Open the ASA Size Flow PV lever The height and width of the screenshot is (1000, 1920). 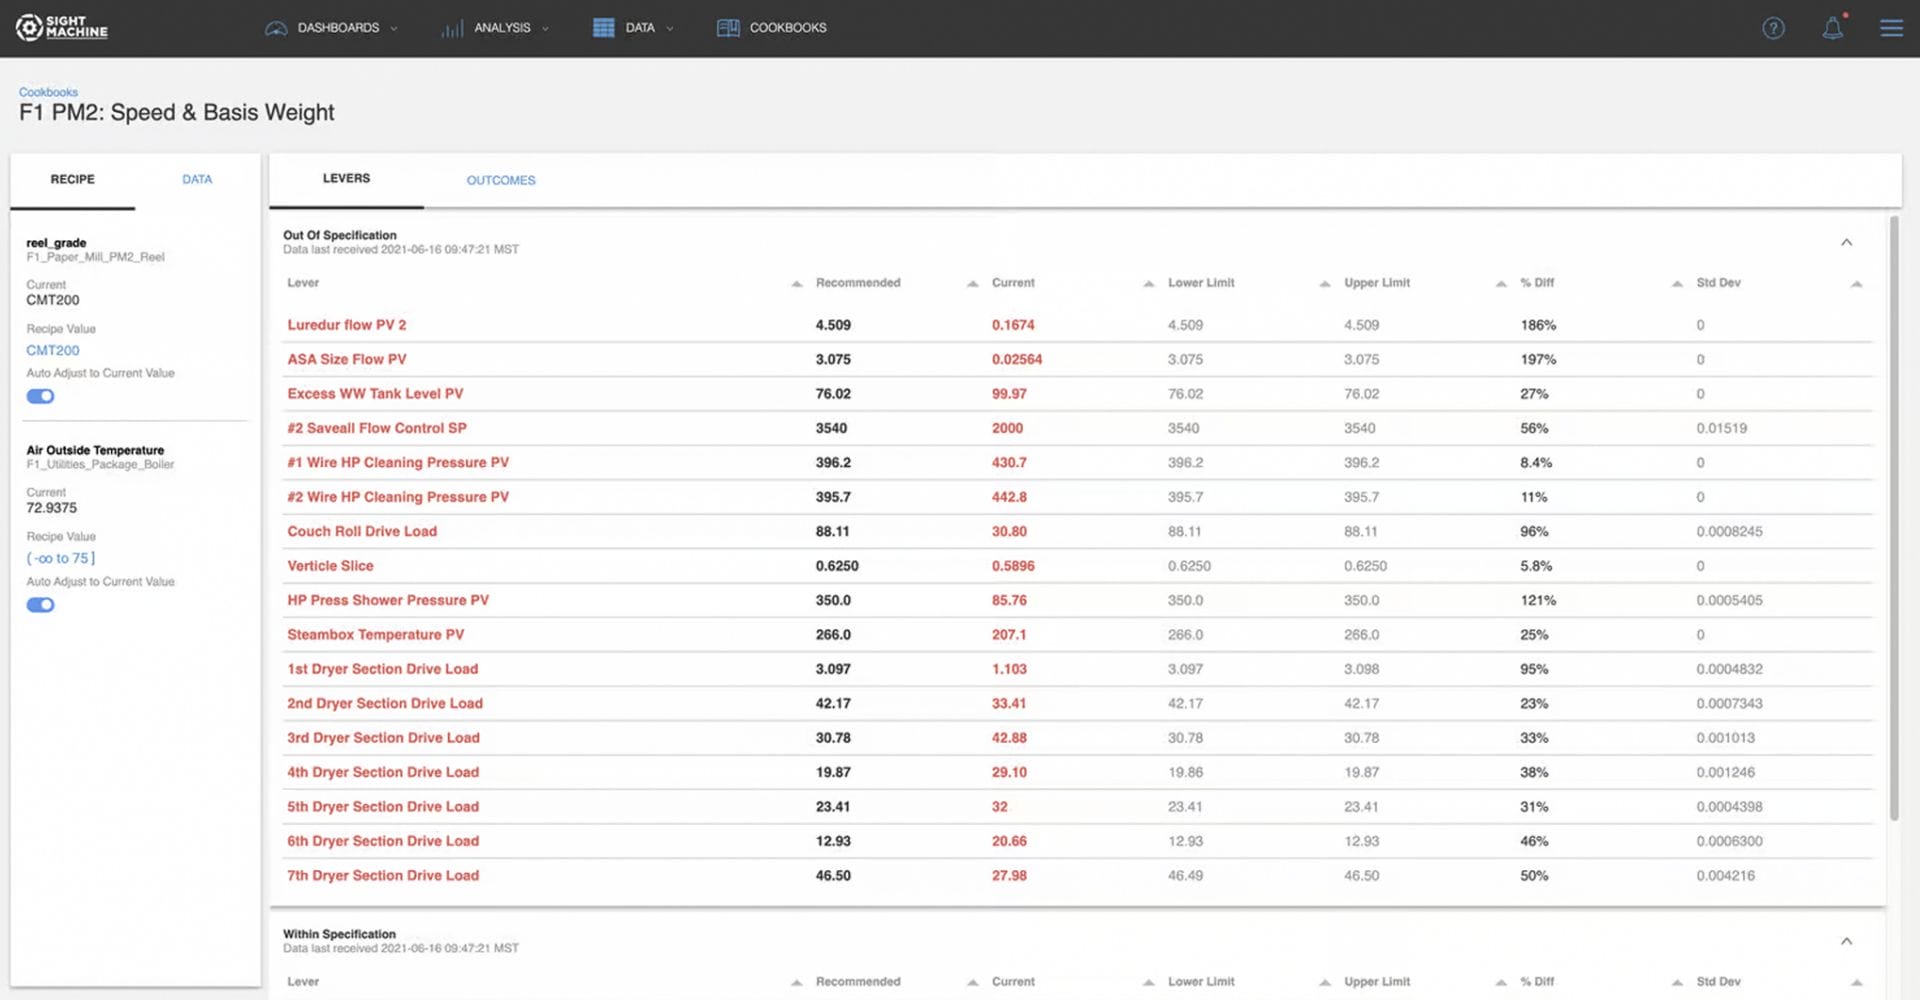tap(347, 359)
